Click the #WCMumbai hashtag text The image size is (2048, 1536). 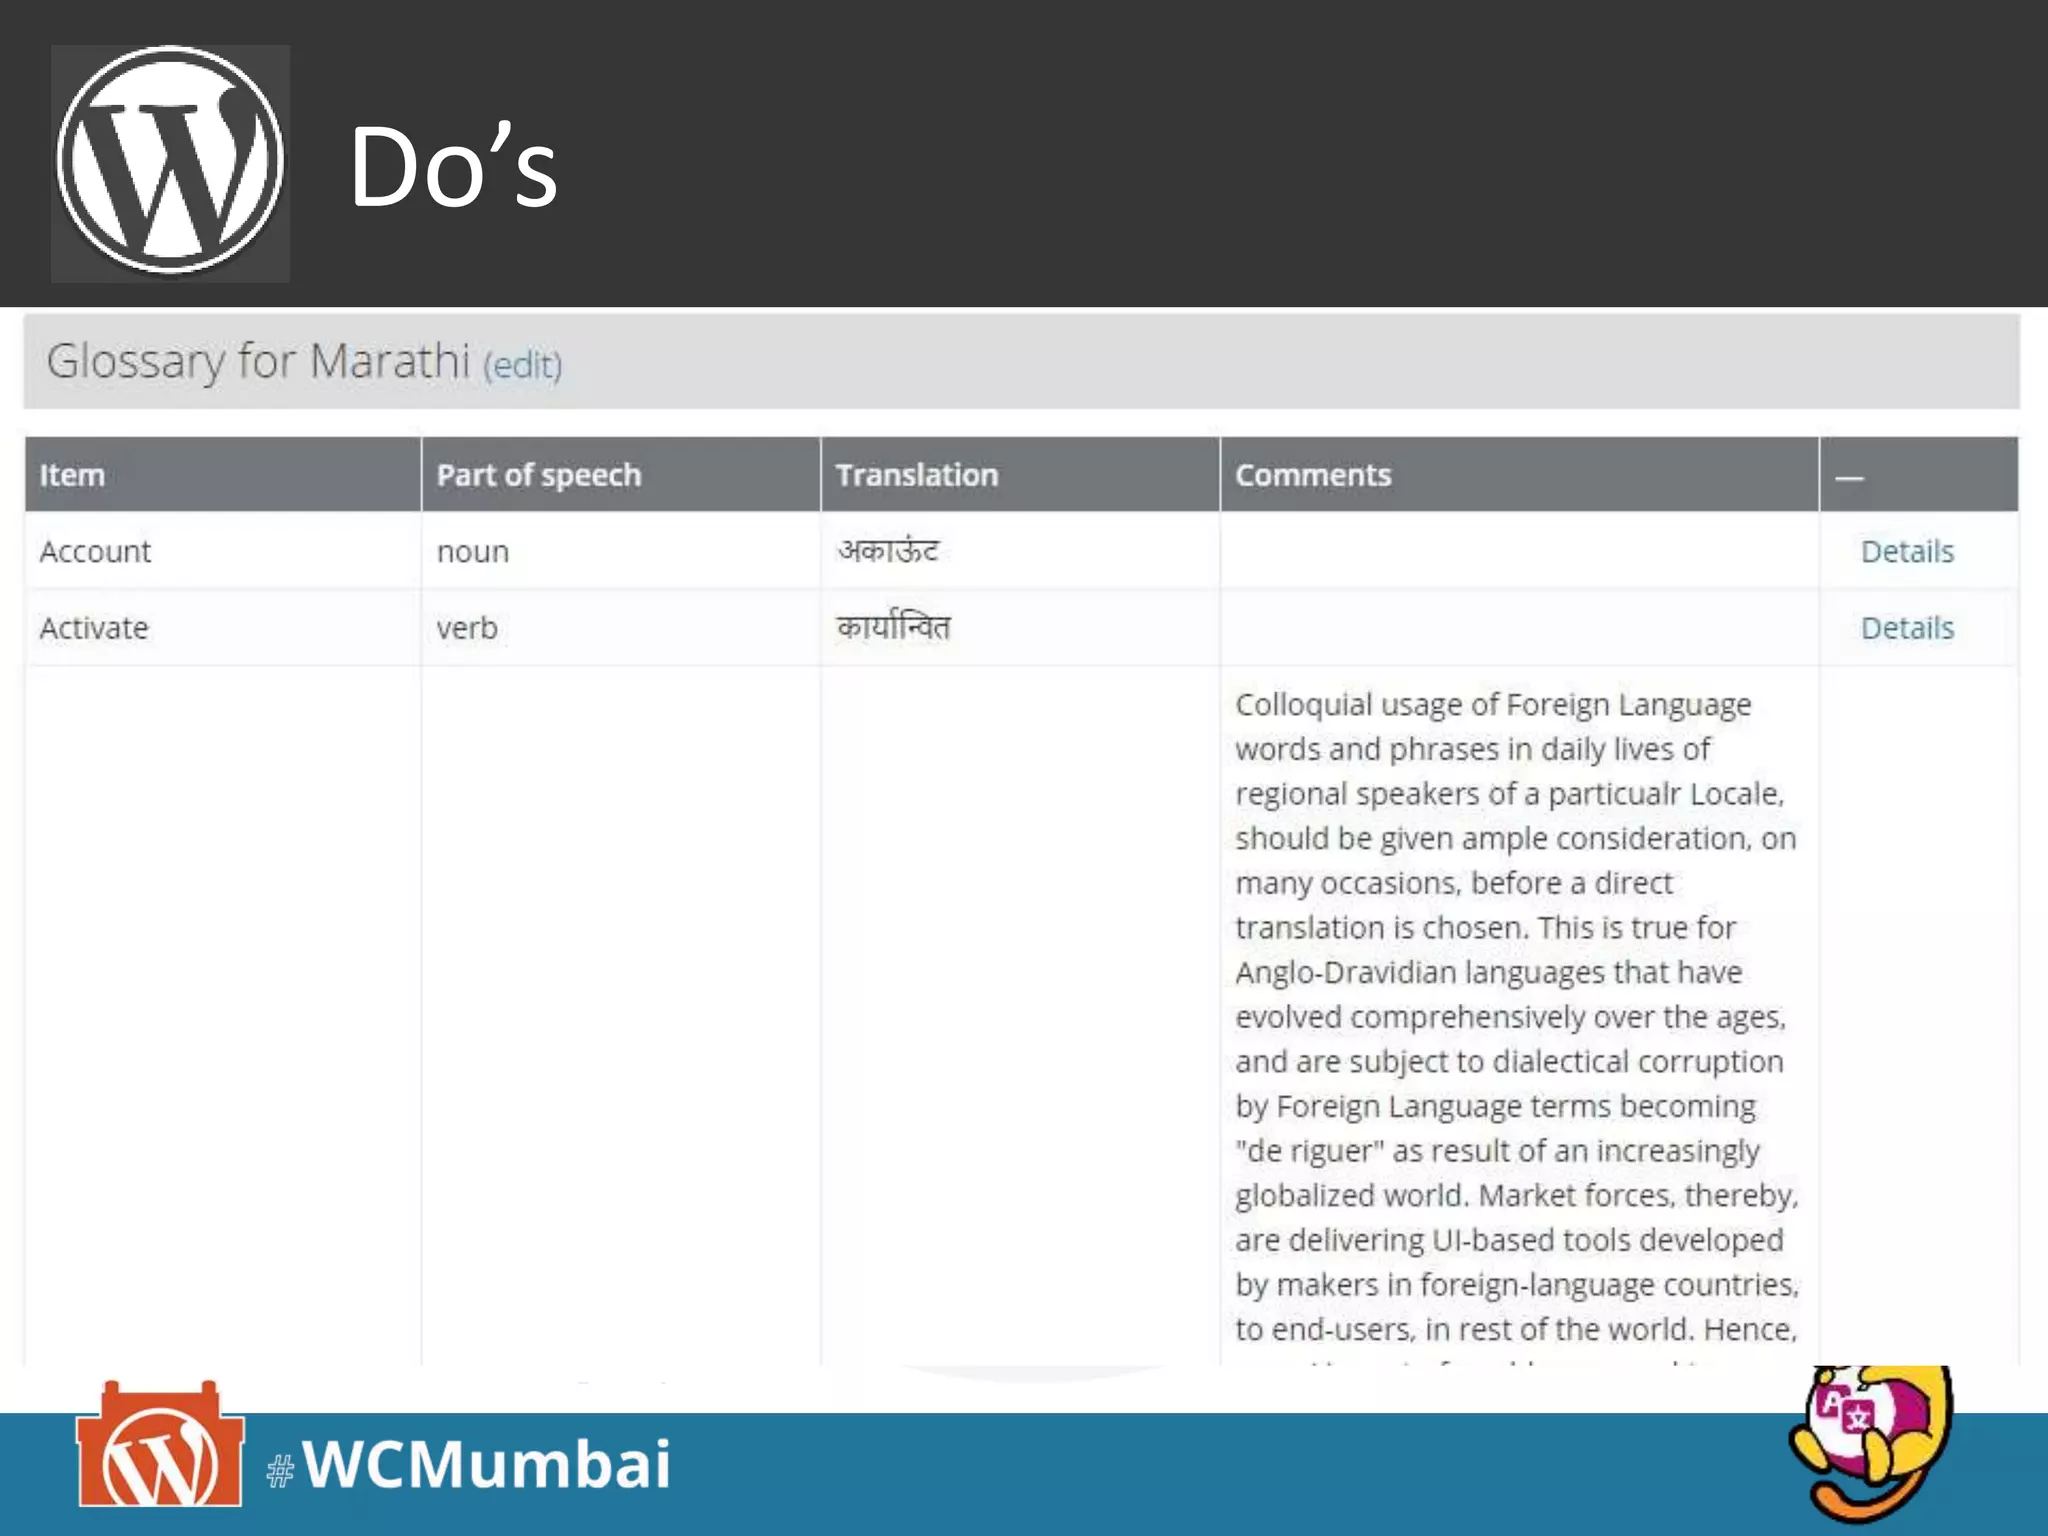point(469,1465)
